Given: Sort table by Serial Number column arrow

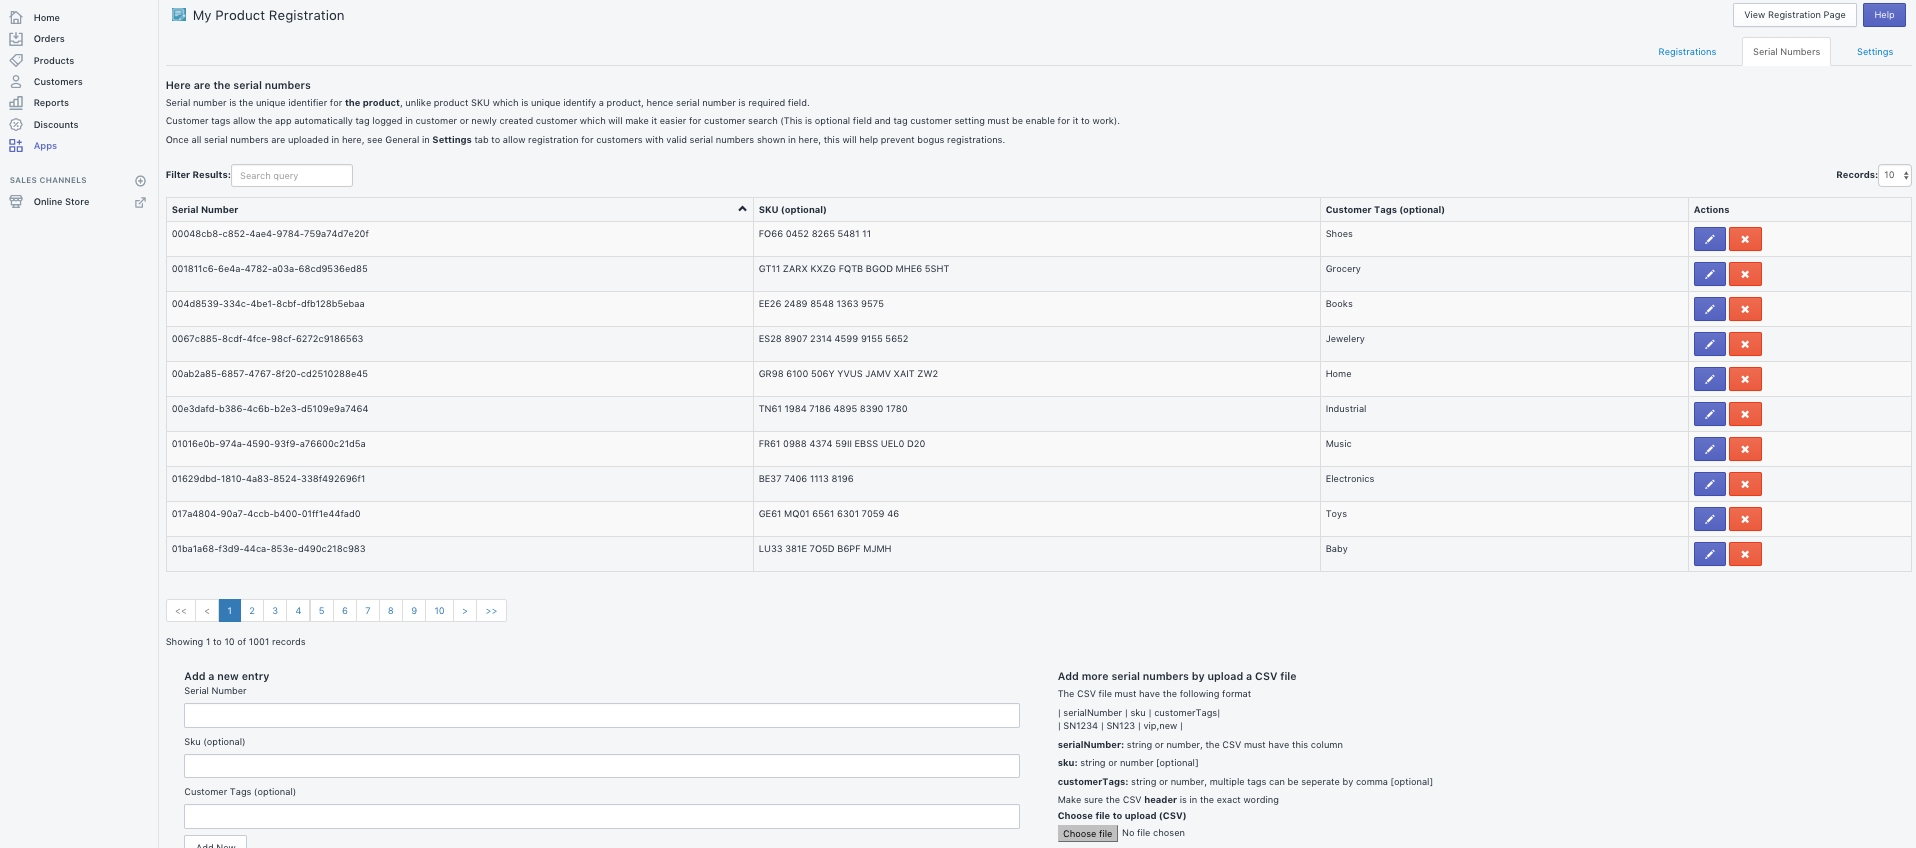Looking at the screenshot, I should 741,209.
